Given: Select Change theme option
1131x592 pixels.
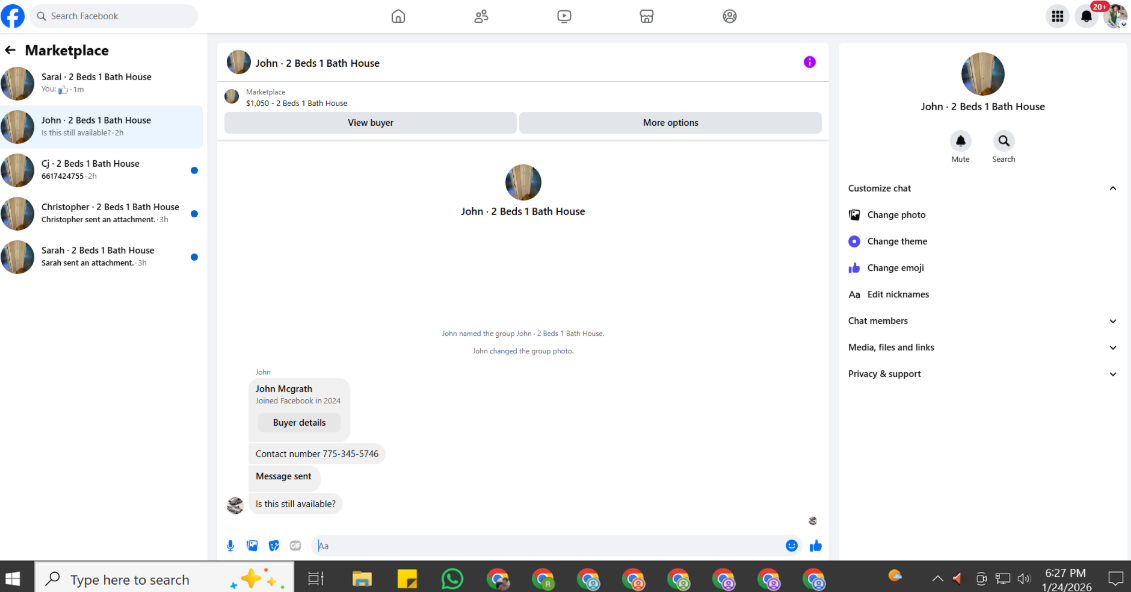Looking at the screenshot, I should click(982, 242).
